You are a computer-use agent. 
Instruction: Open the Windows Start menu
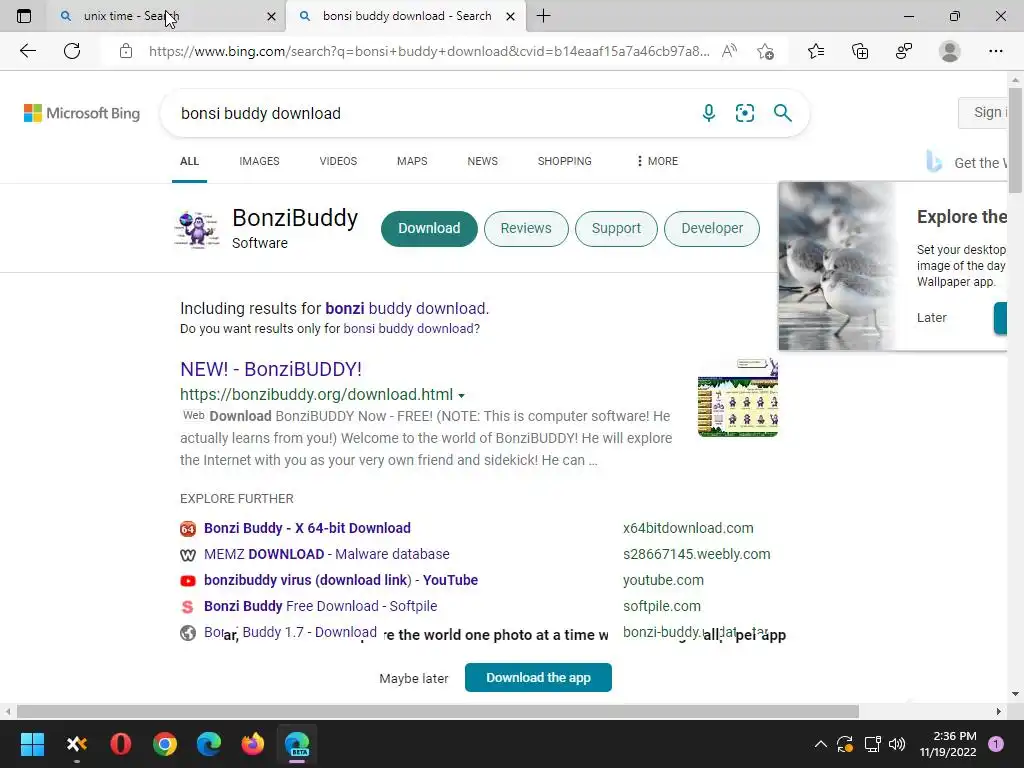click(32, 744)
